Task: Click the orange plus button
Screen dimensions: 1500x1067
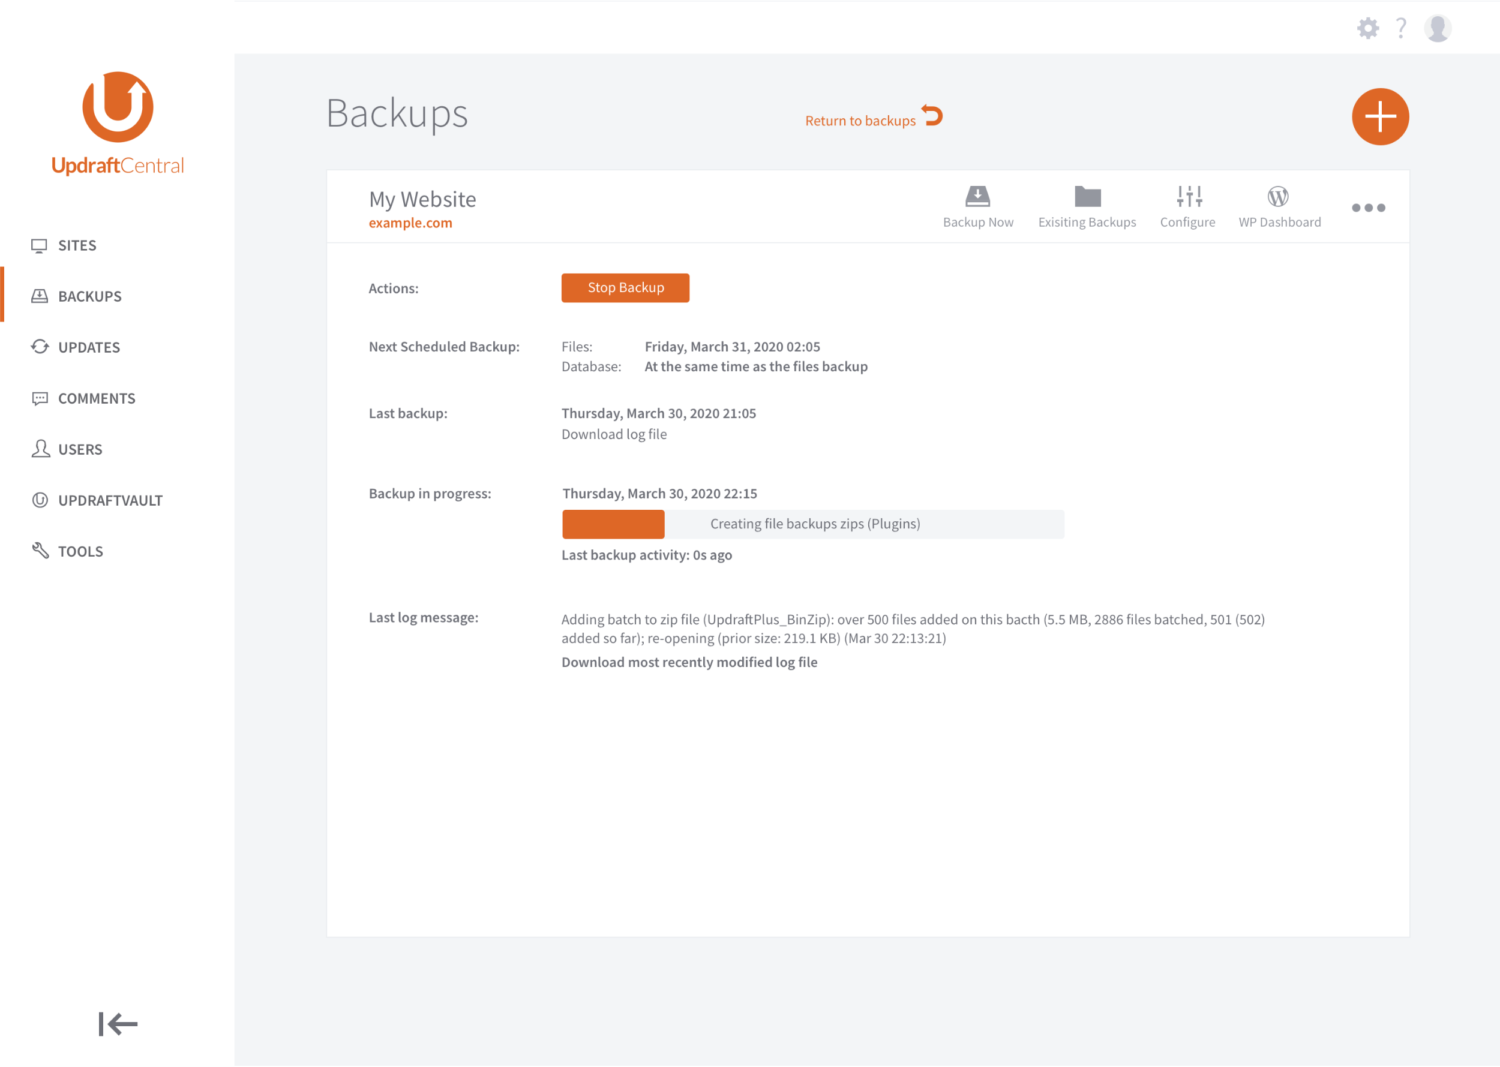Action: click(x=1380, y=116)
